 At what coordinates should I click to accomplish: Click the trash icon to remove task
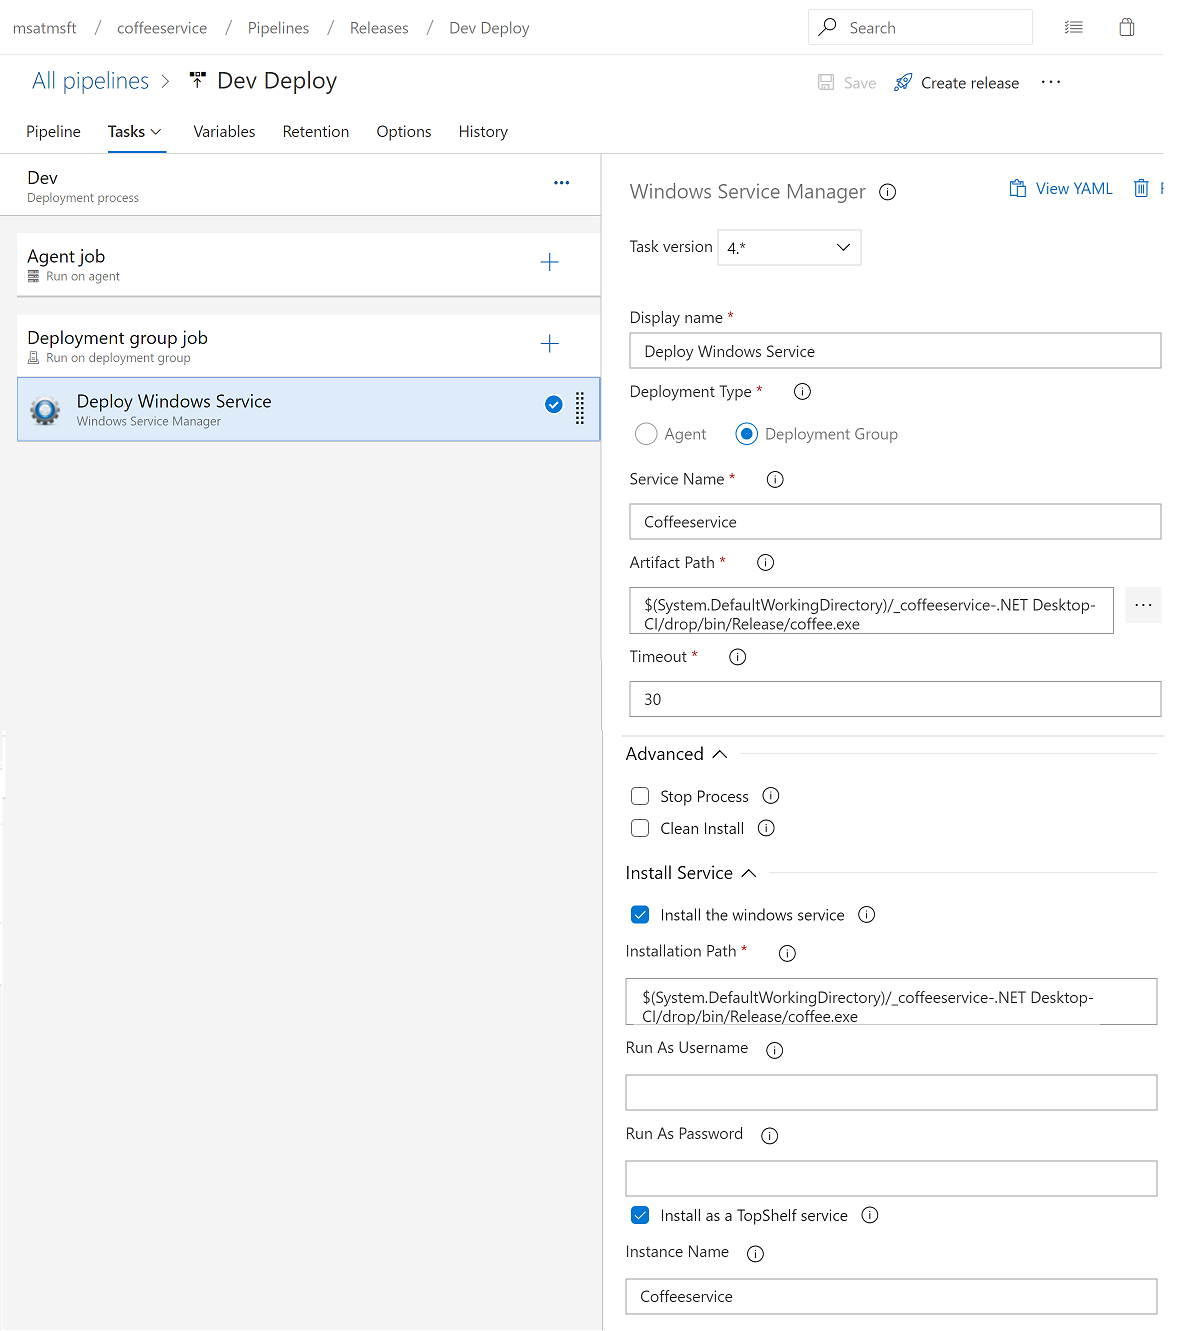1141,188
